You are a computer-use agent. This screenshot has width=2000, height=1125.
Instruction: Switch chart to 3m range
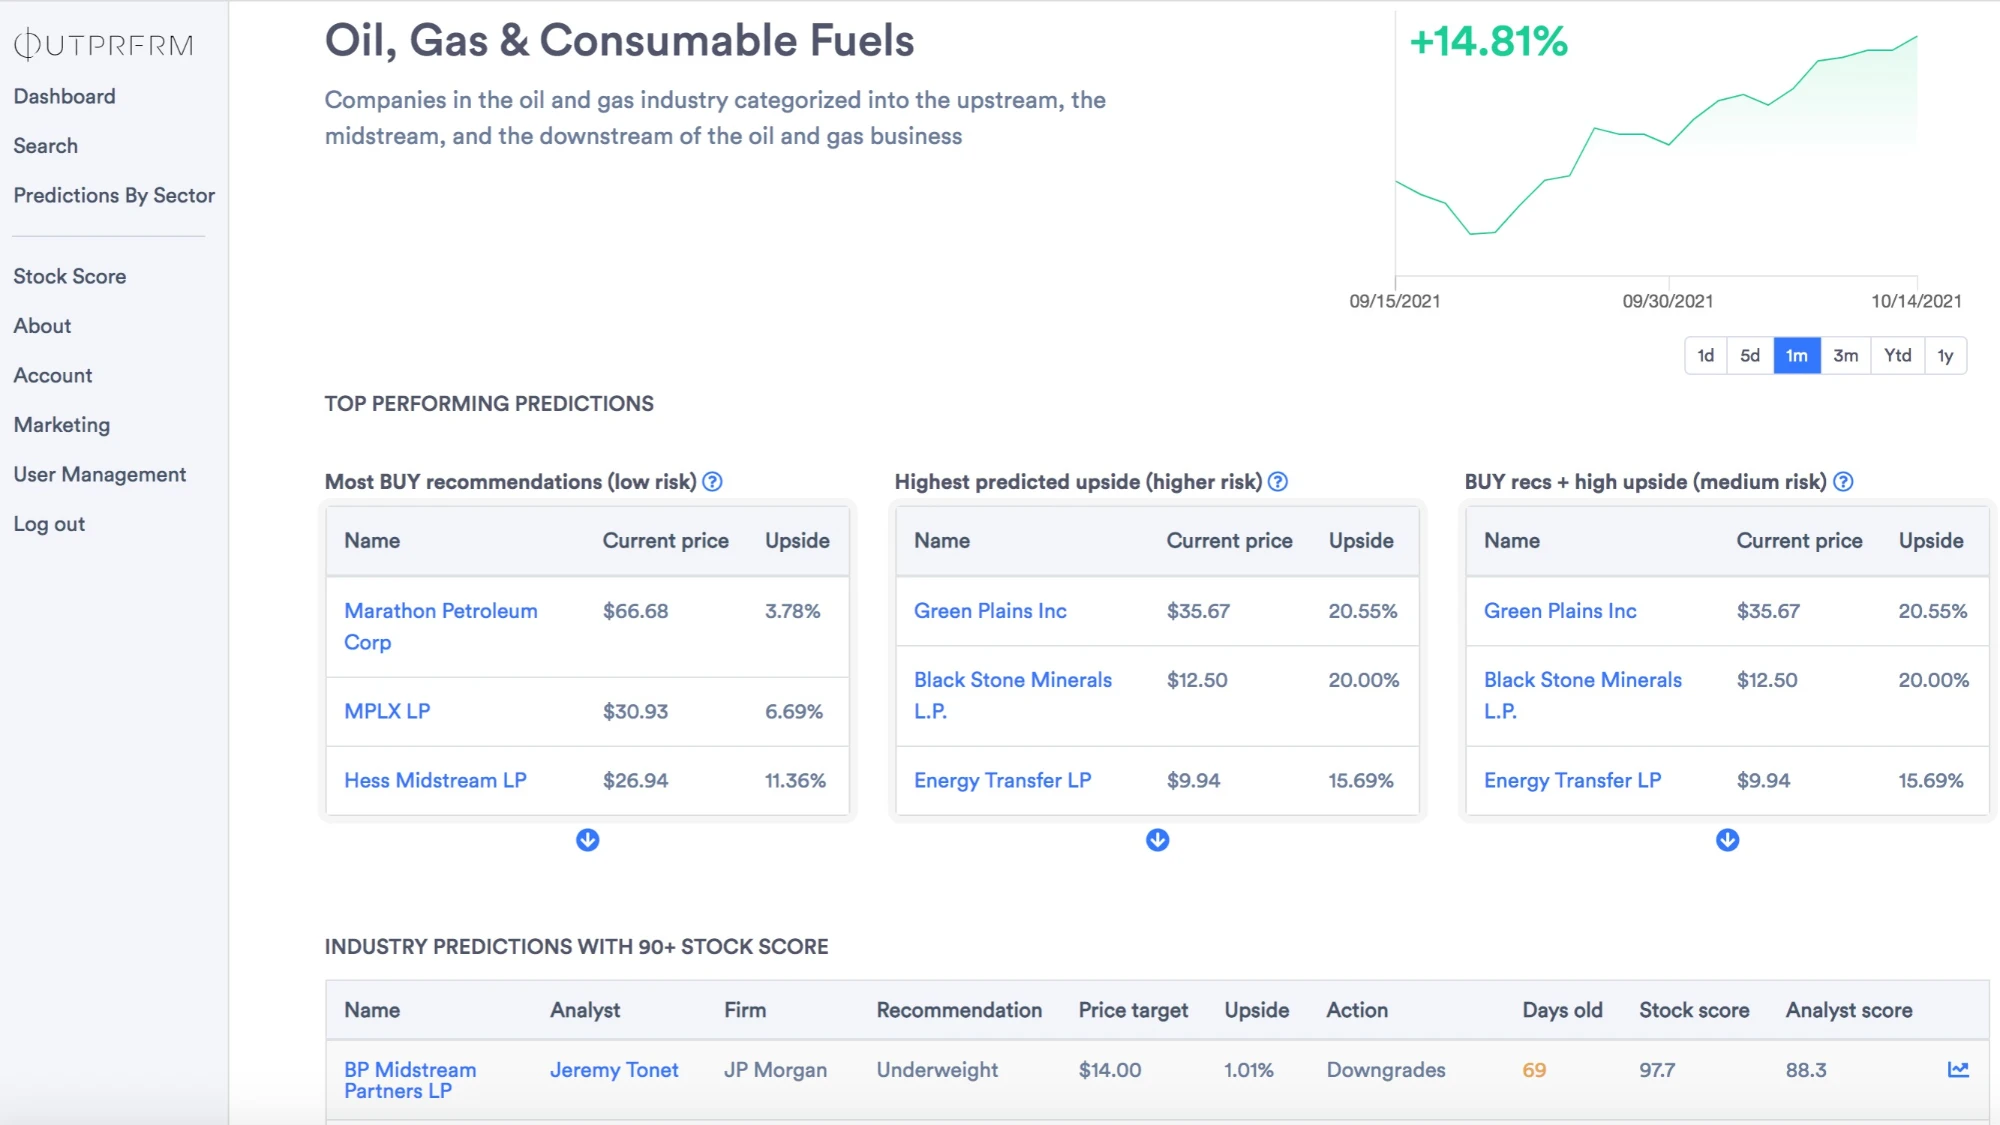[x=1845, y=356]
